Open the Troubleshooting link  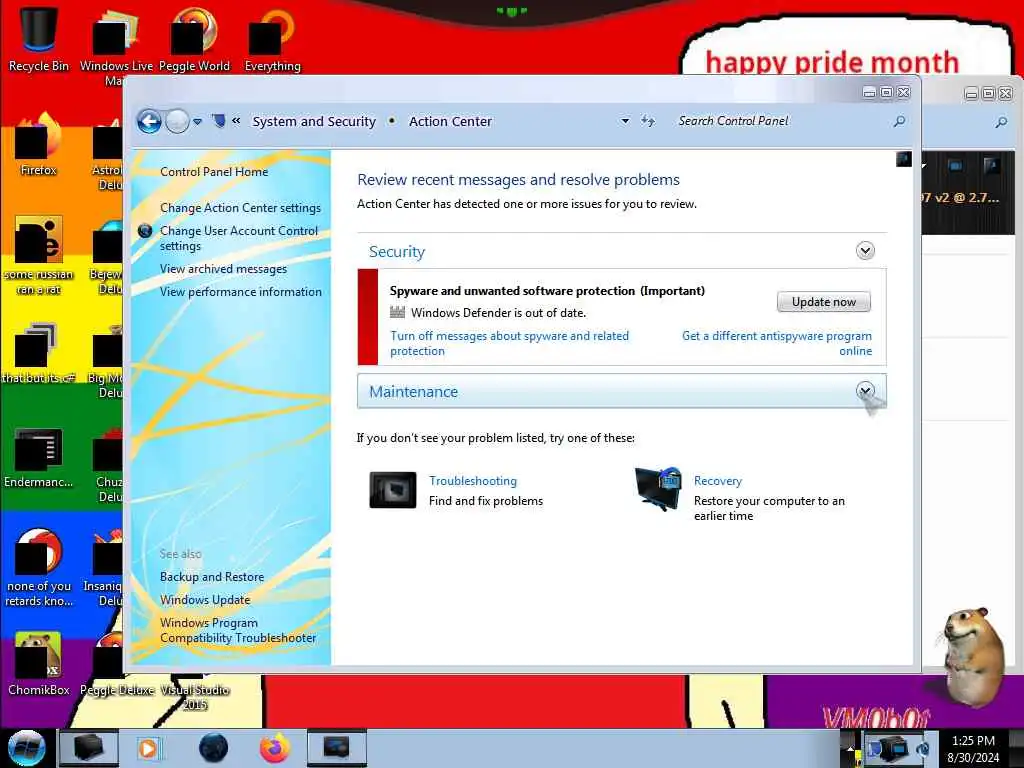pyautogui.click(x=473, y=481)
